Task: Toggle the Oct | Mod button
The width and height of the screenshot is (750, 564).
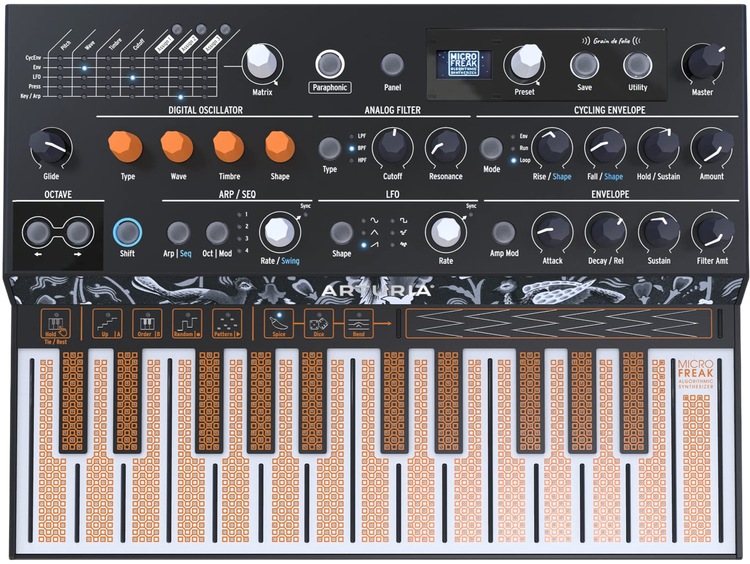Action: pyautogui.click(x=217, y=233)
